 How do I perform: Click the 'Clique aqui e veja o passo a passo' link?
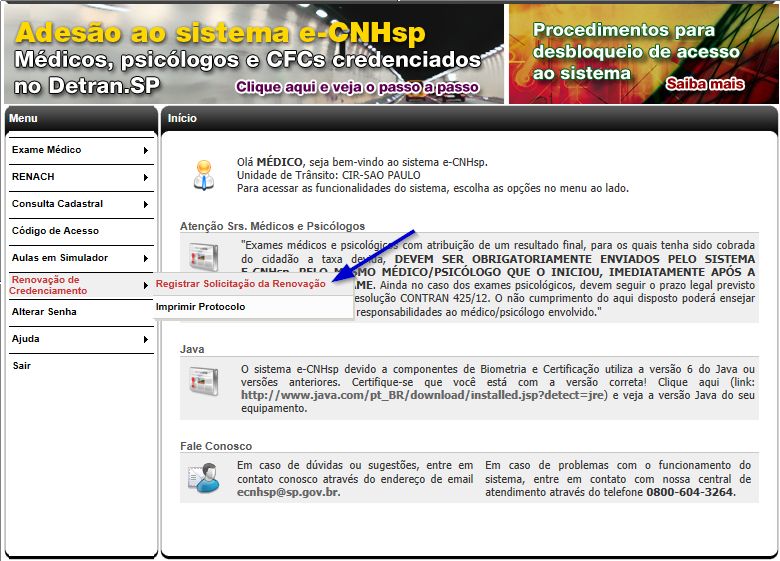click(x=357, y=87)
